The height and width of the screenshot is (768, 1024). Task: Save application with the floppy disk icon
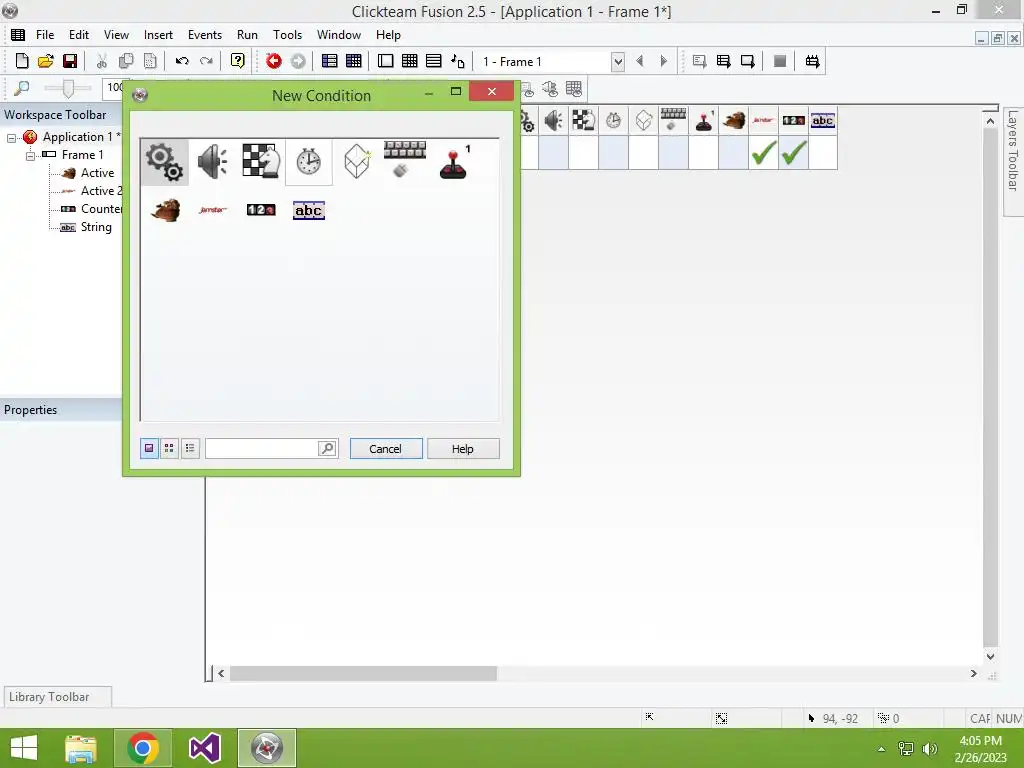70,61
